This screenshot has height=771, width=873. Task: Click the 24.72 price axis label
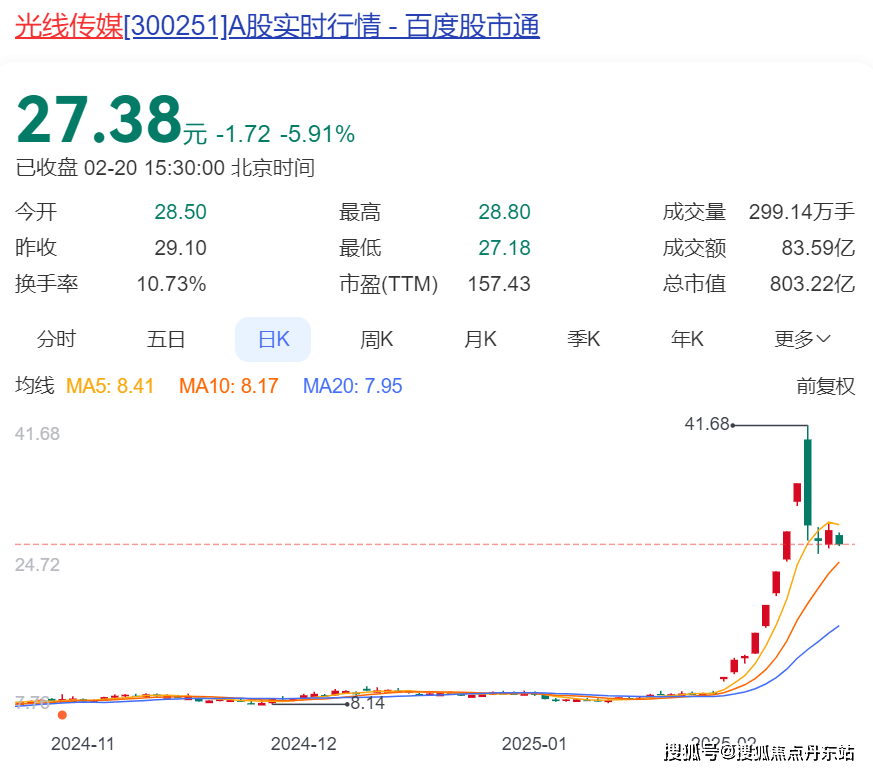(37, 565)
